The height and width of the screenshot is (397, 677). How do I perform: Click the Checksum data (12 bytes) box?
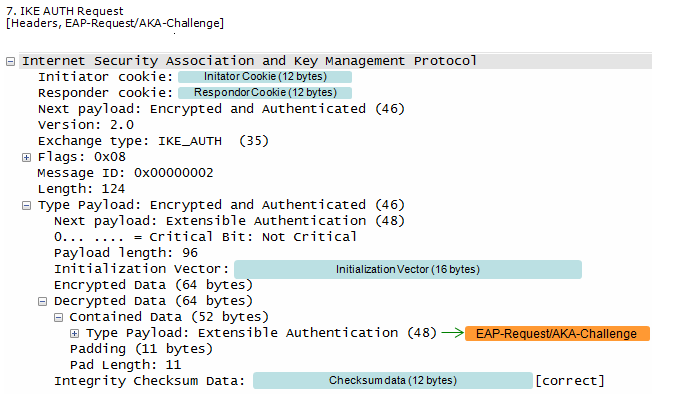pos(392,381)
